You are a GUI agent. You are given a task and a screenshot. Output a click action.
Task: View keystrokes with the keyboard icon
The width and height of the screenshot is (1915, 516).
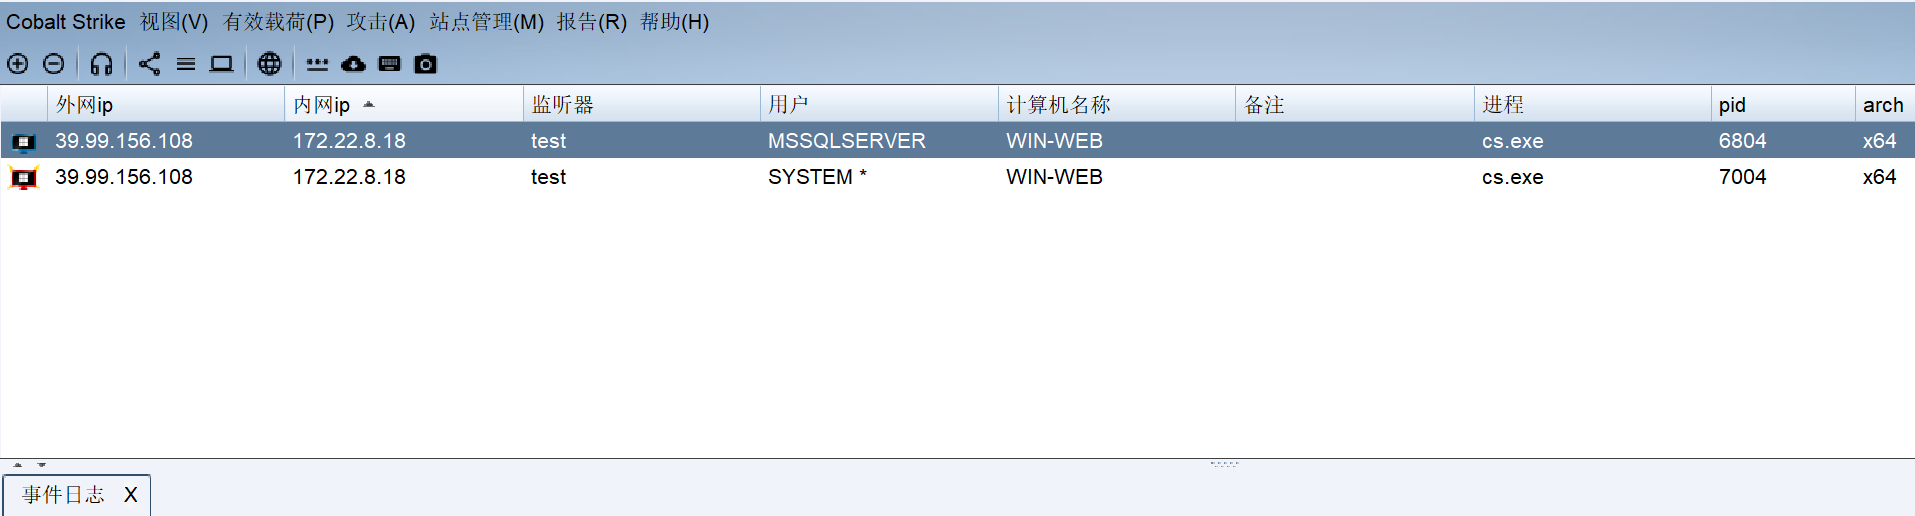pyautogui.click(x=390, y=64)
